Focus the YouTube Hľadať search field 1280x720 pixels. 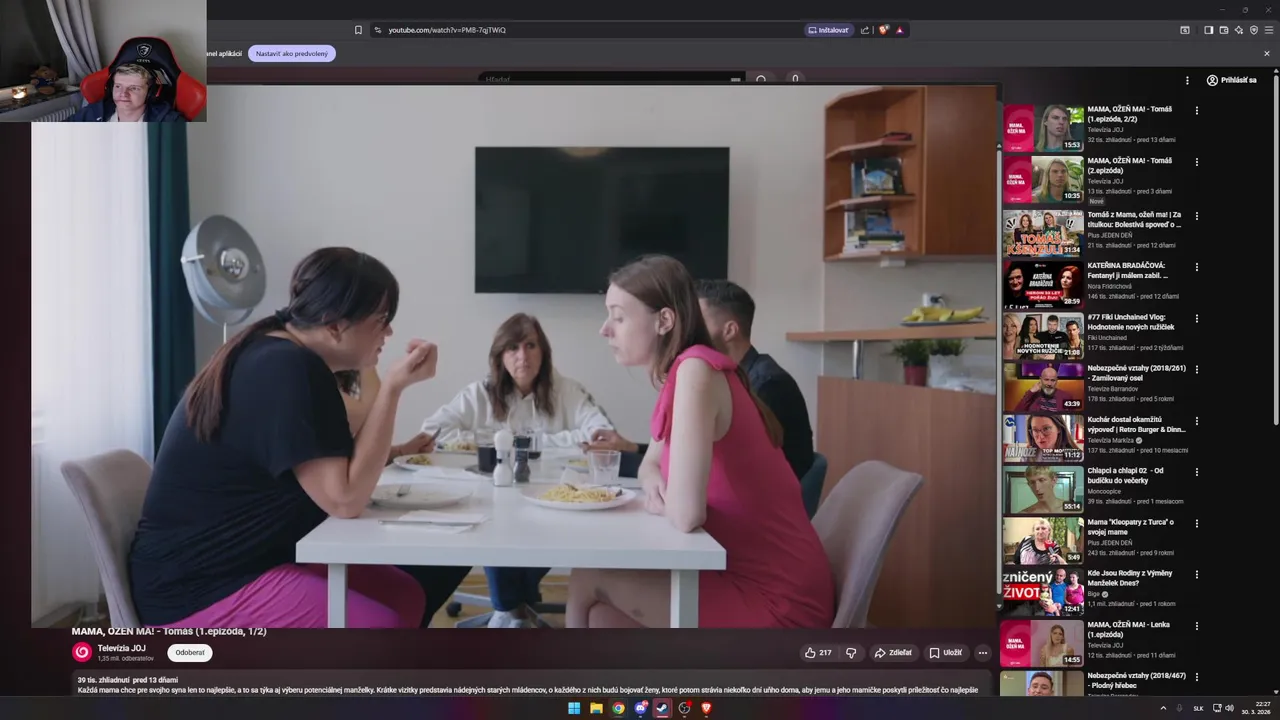tap(610, 79)
